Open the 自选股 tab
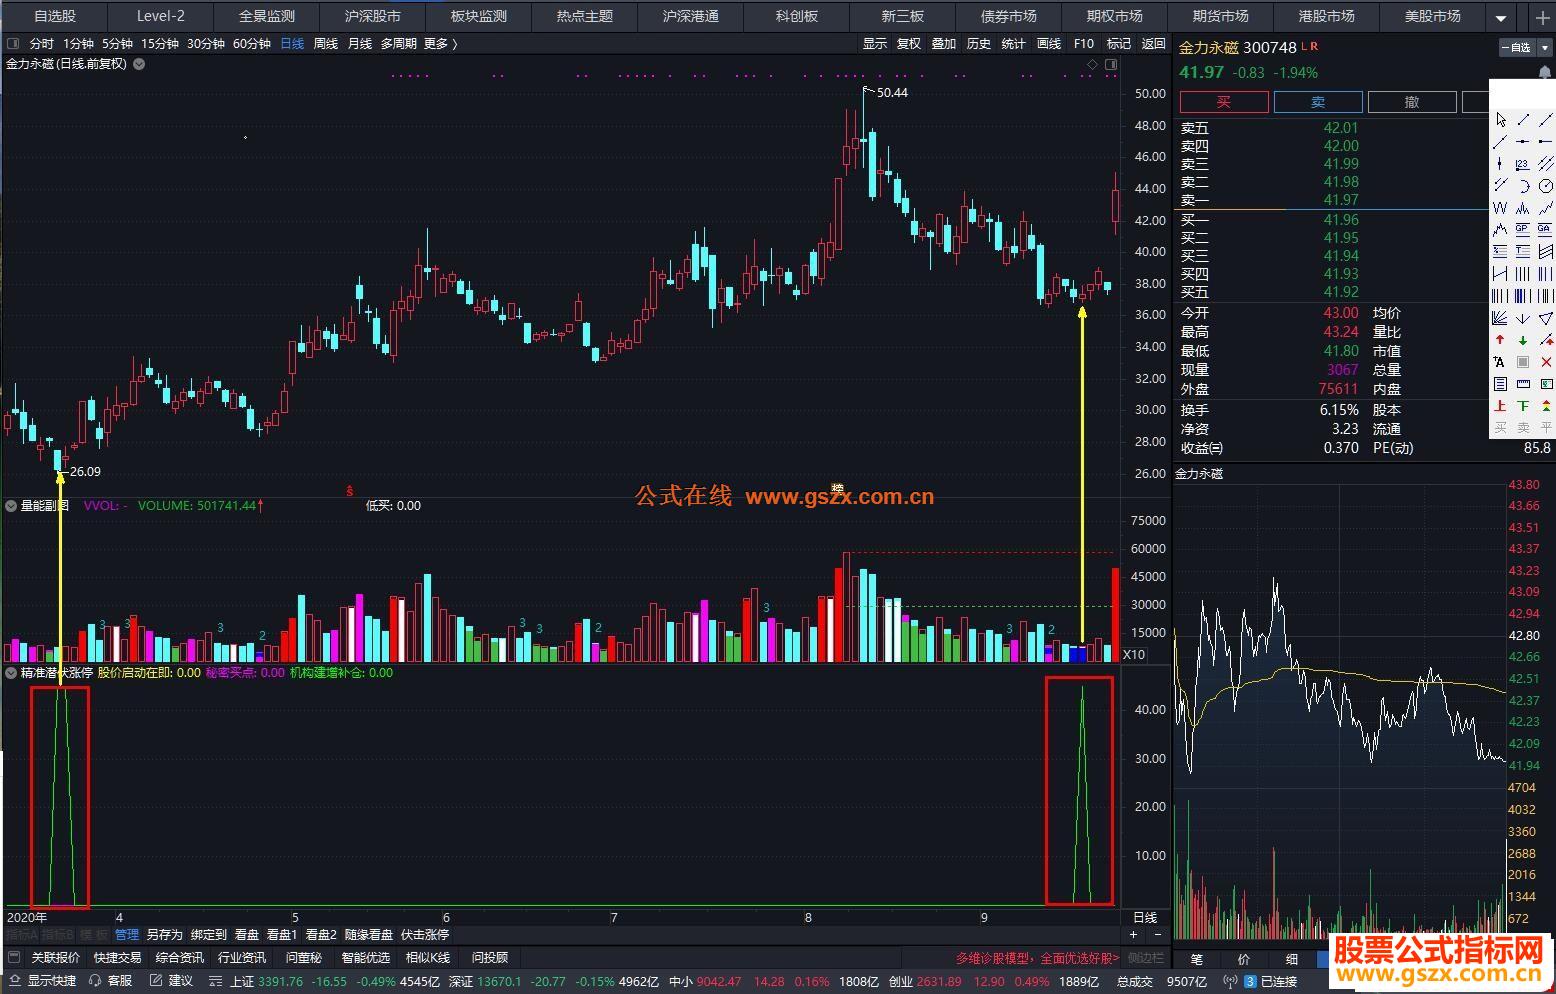 55,17
